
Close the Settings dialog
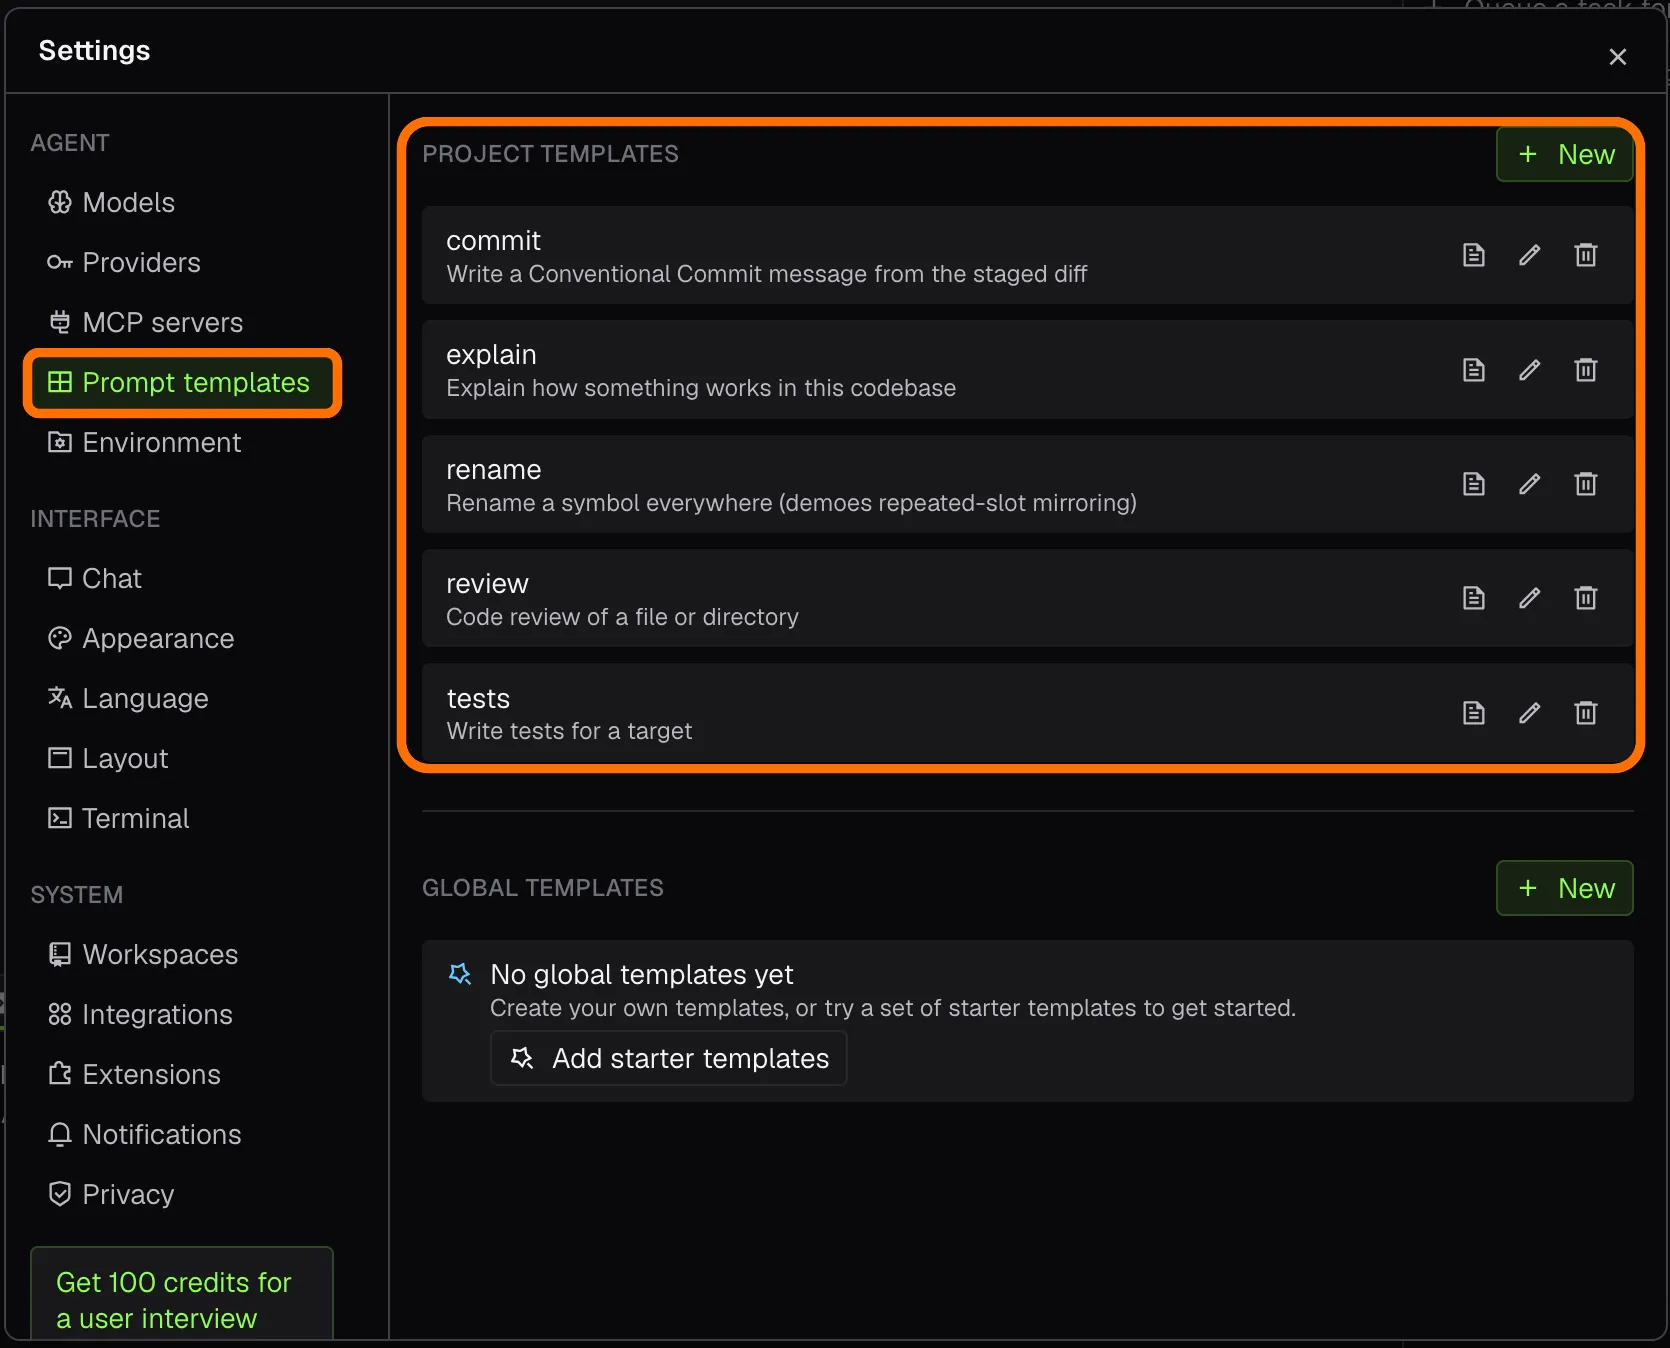point(1617,57)
